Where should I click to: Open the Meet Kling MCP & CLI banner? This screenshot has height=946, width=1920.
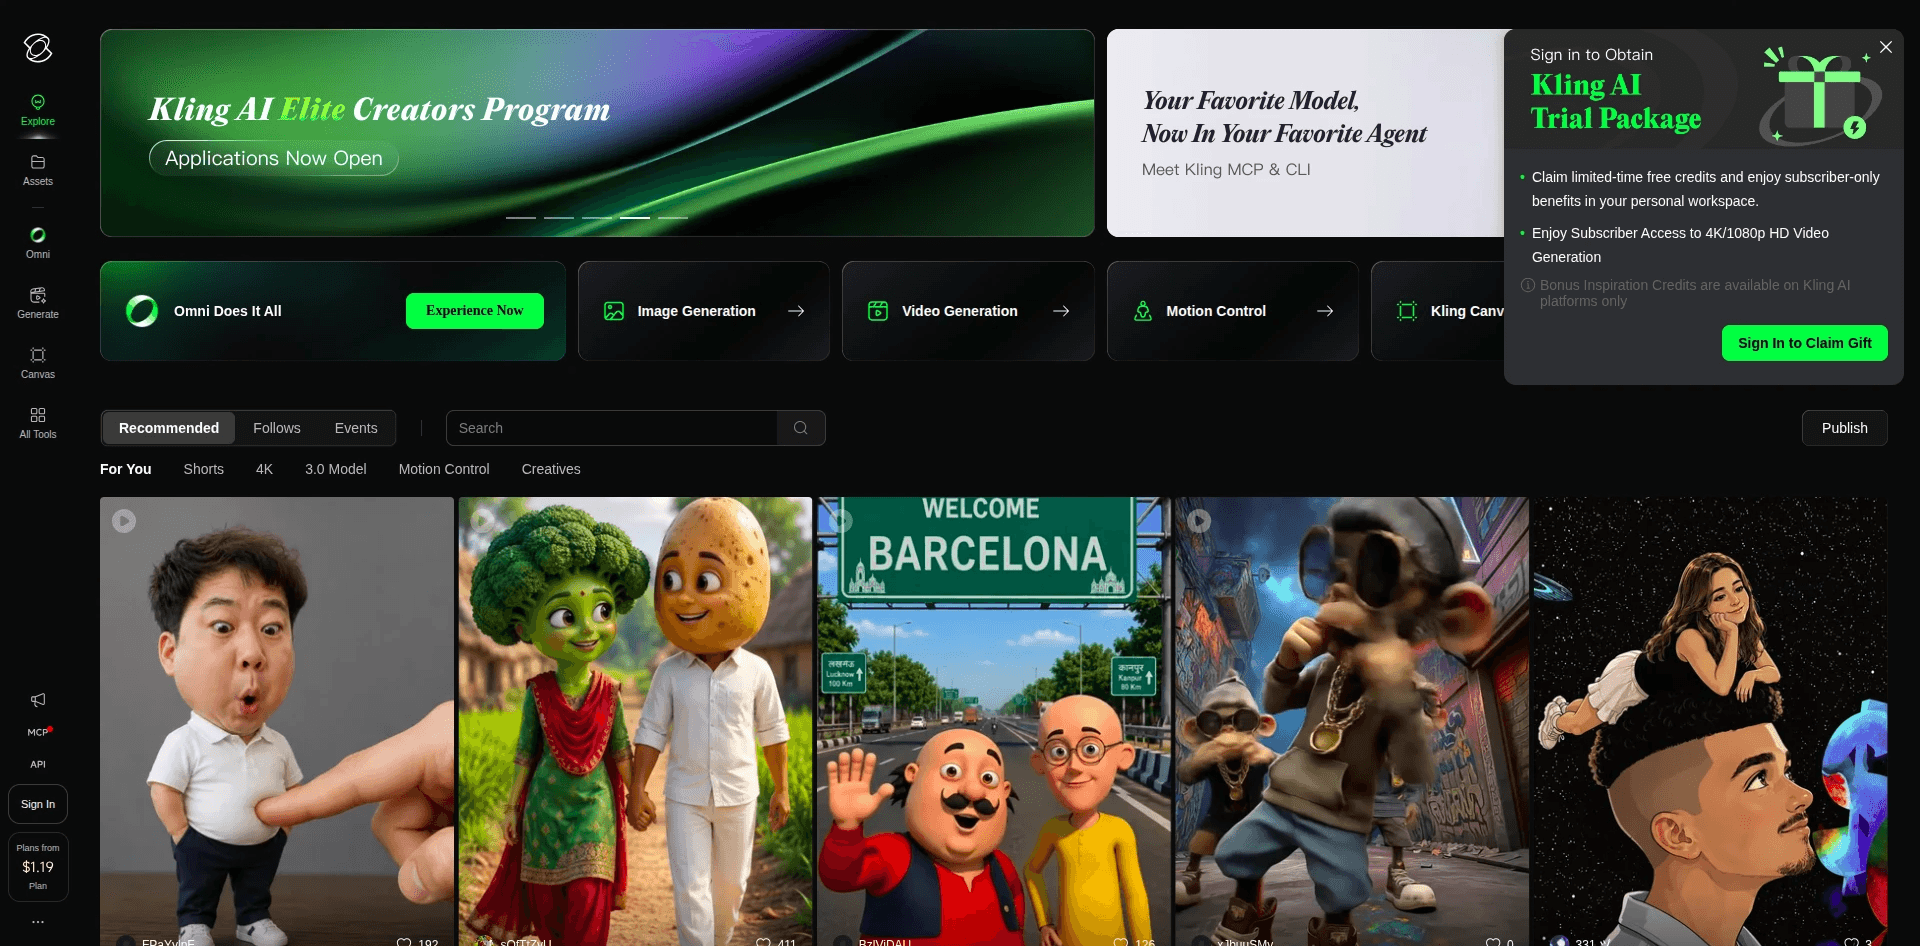click(1305, 133)
